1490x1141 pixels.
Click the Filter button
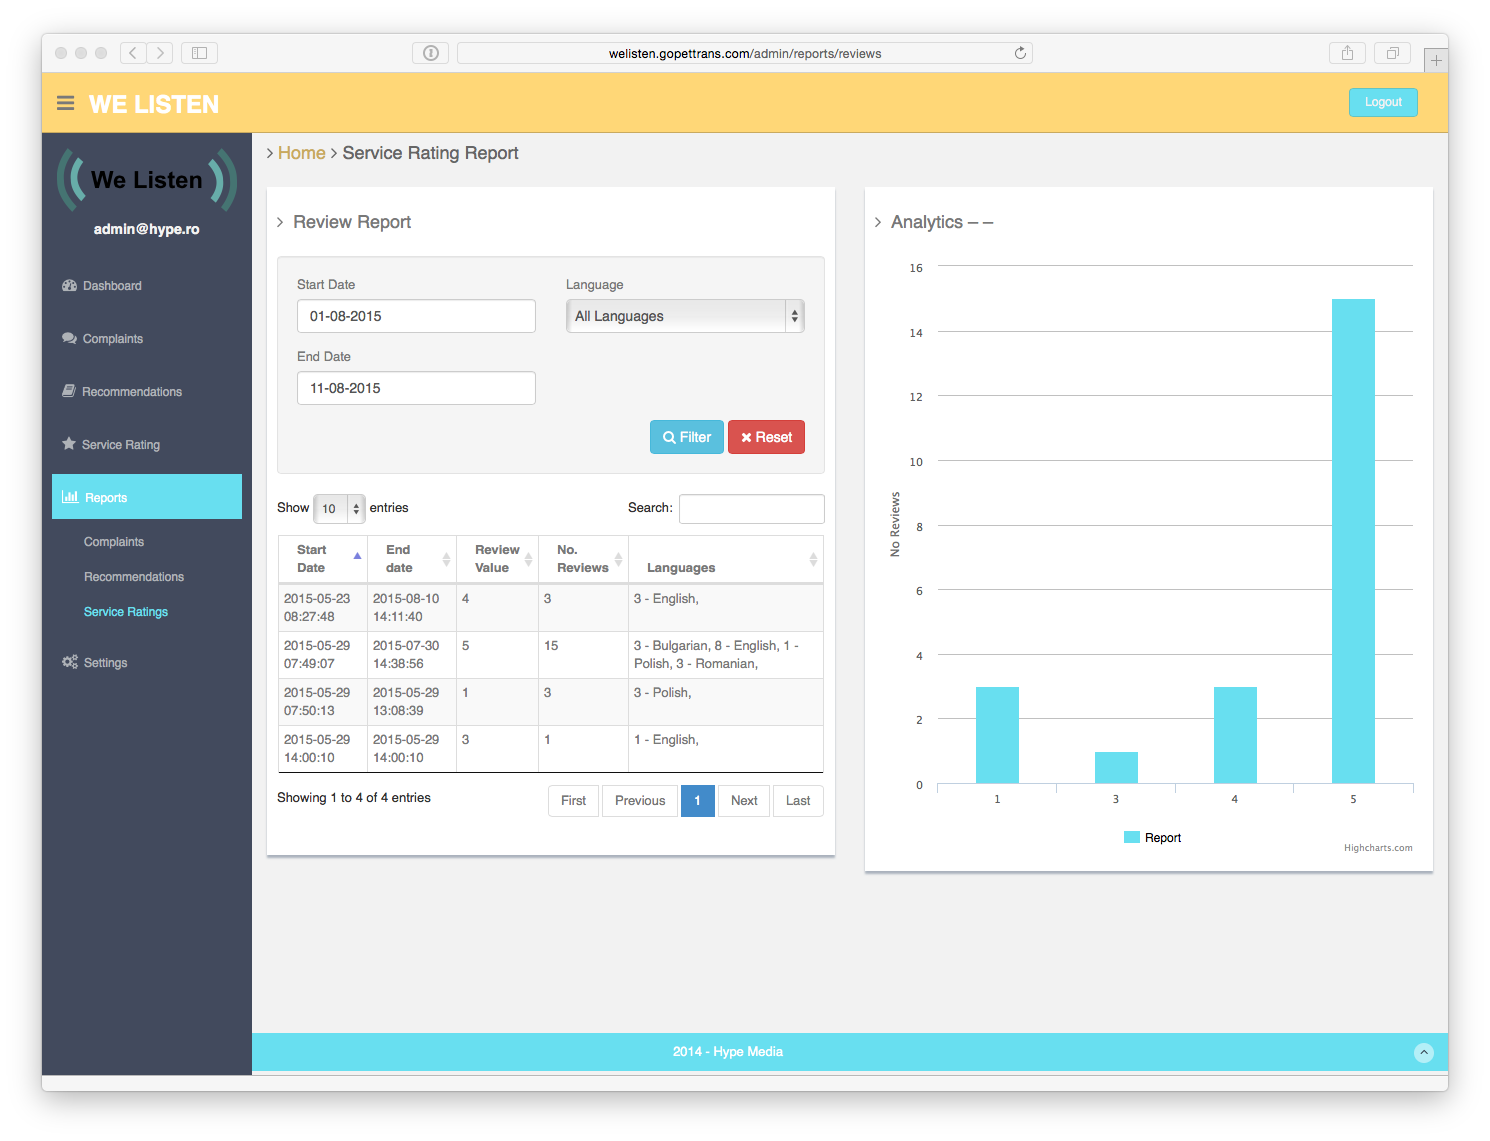687,437
